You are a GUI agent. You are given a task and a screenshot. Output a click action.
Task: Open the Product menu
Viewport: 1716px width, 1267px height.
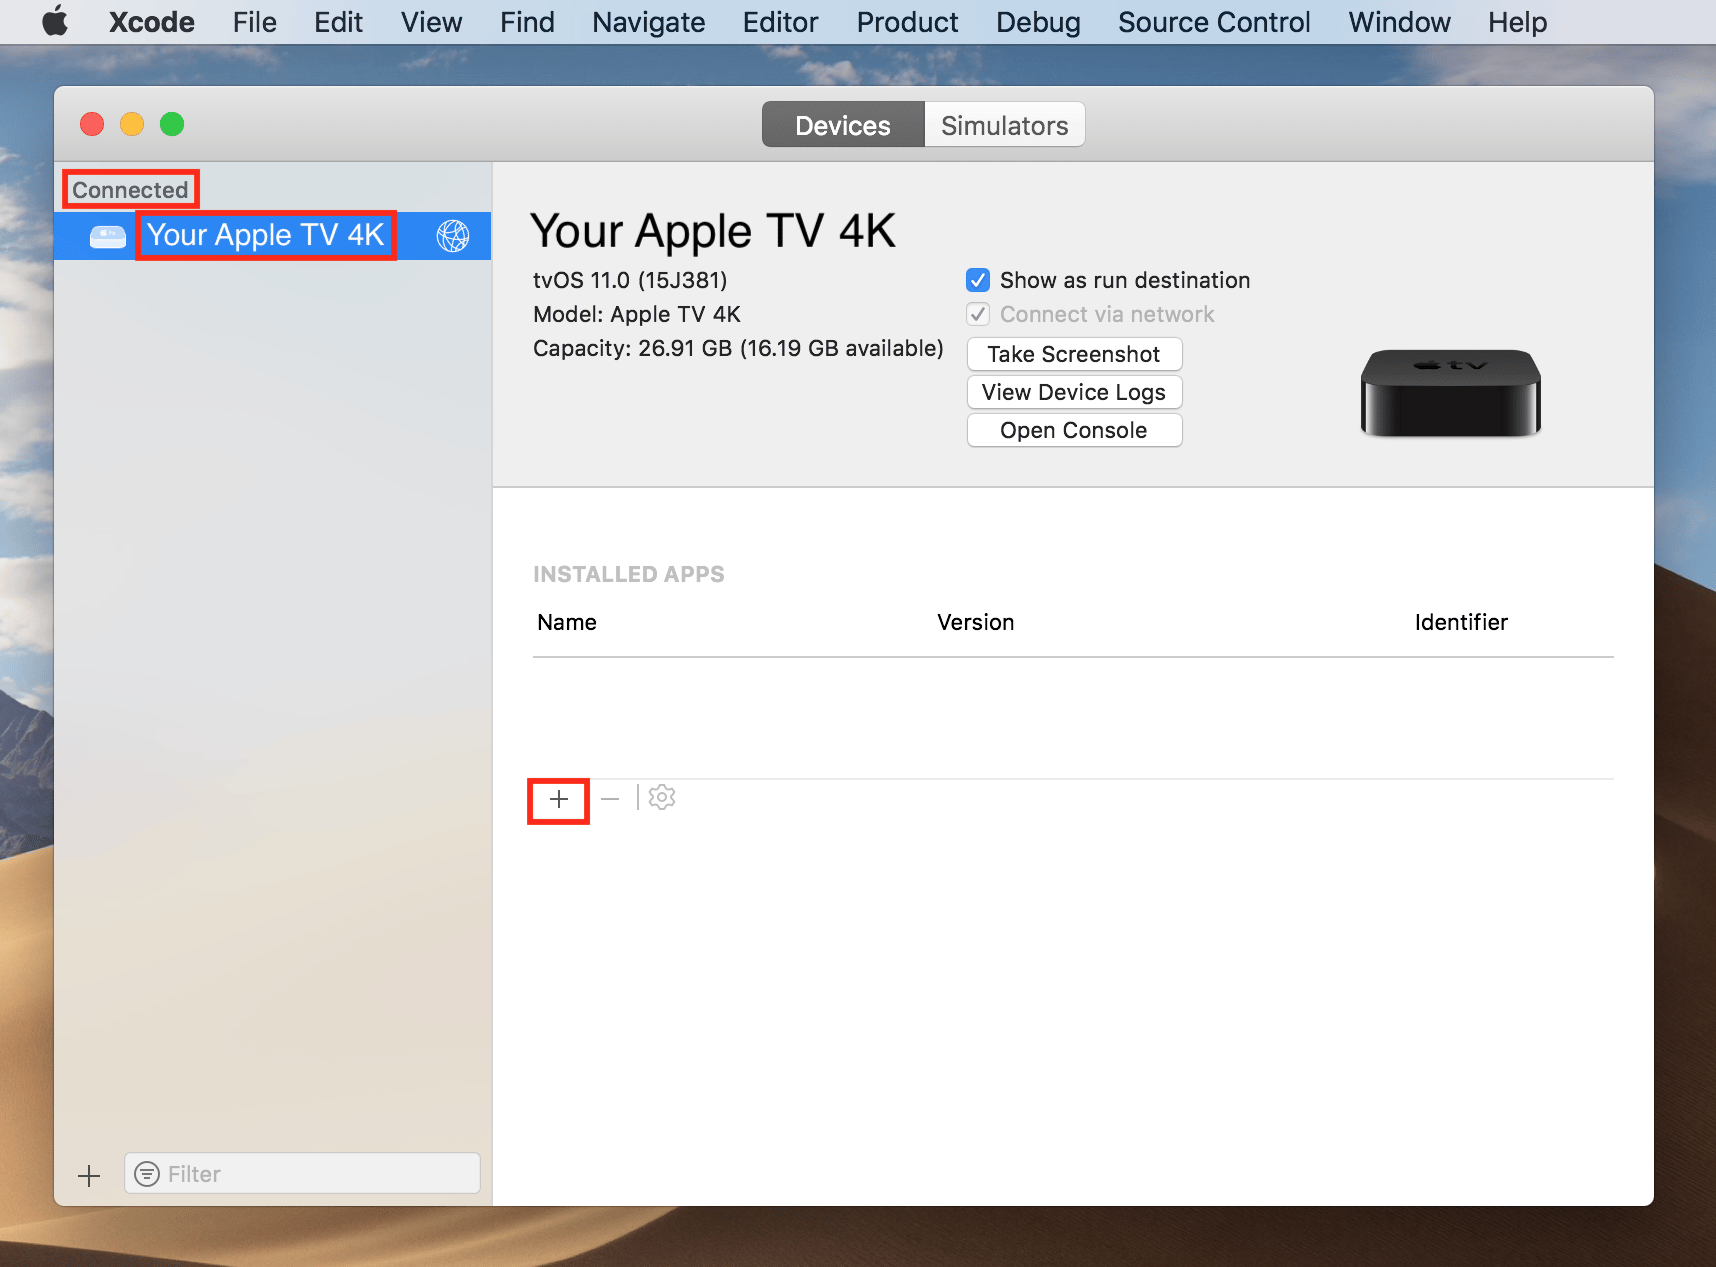pos(907,22)
